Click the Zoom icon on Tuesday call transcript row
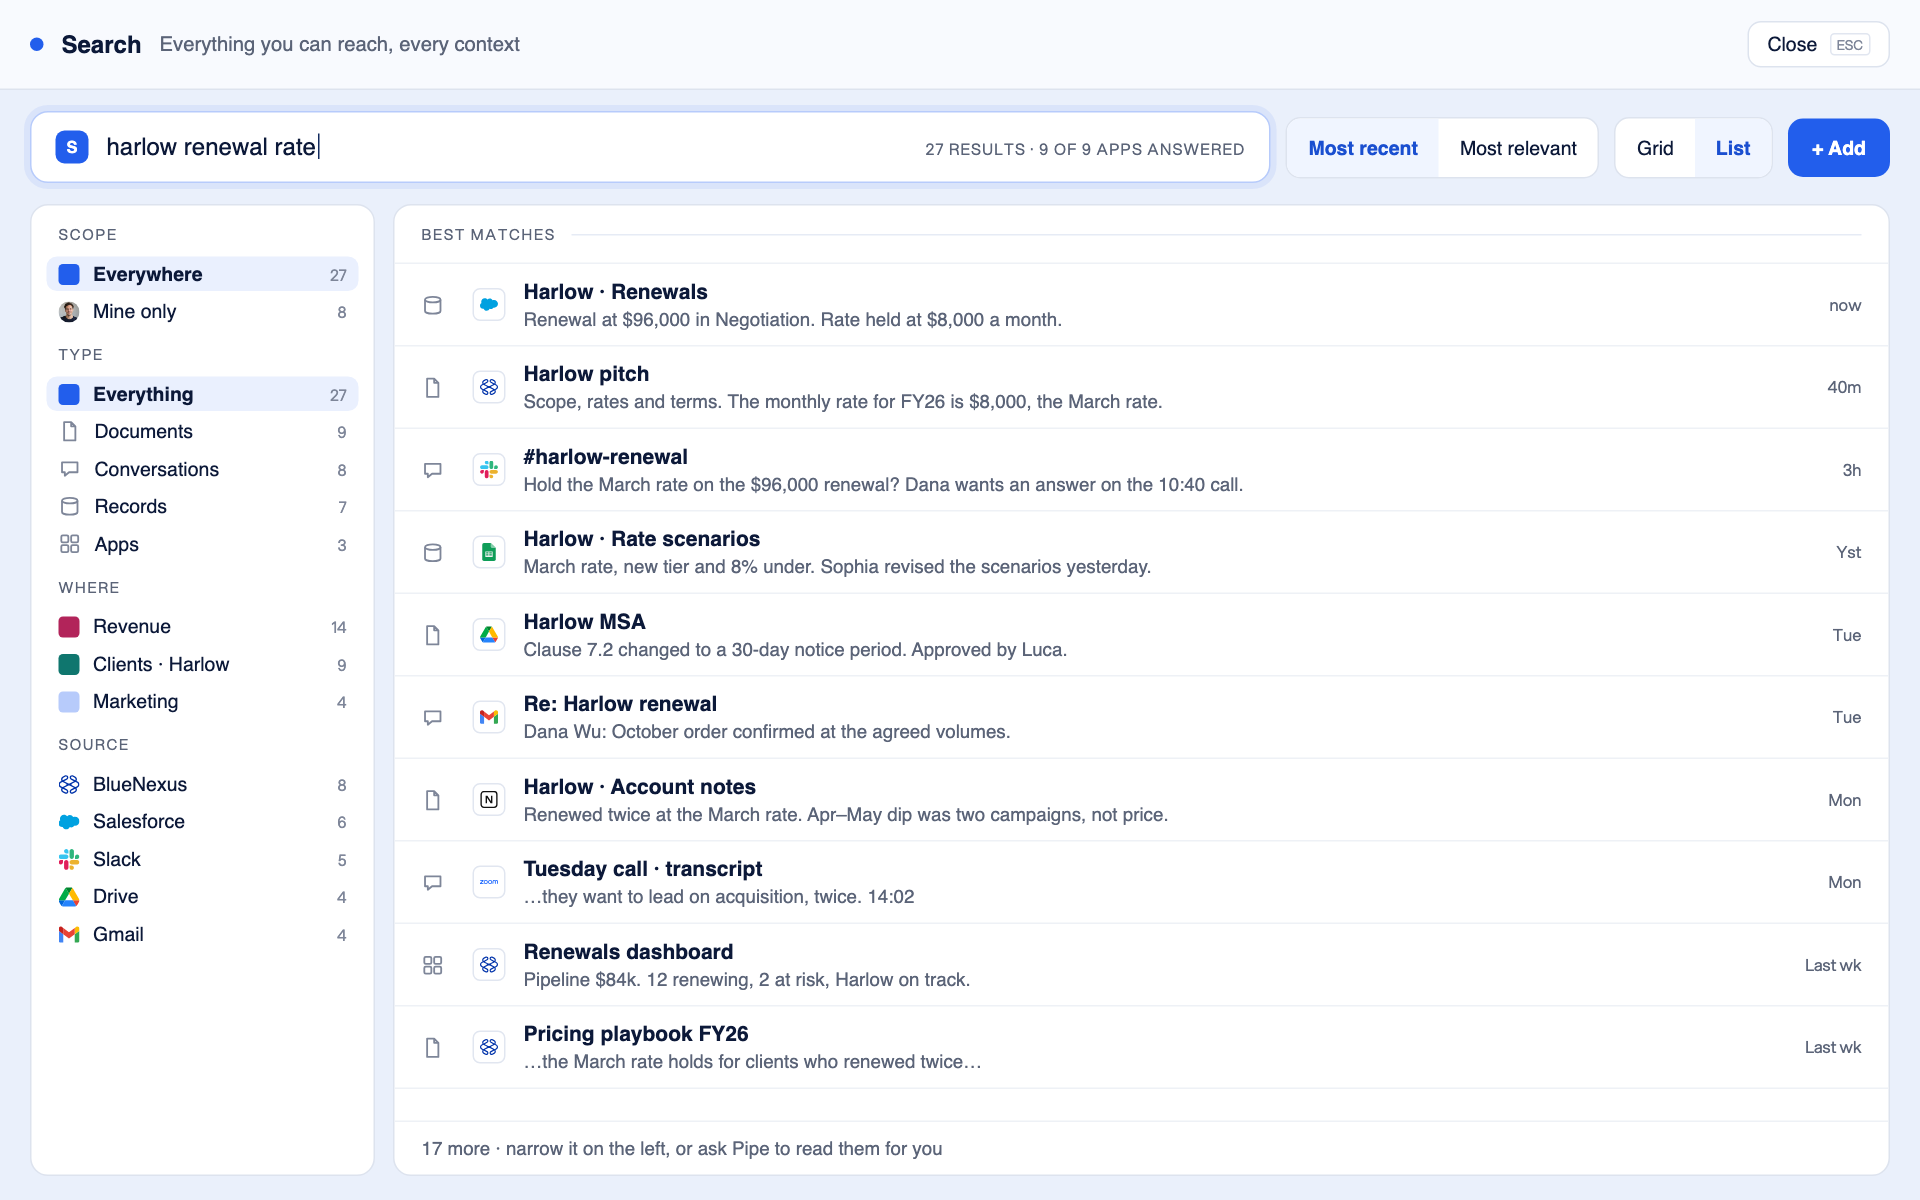Screen dimensions: 1920x1200 click(x=489, y=882)
